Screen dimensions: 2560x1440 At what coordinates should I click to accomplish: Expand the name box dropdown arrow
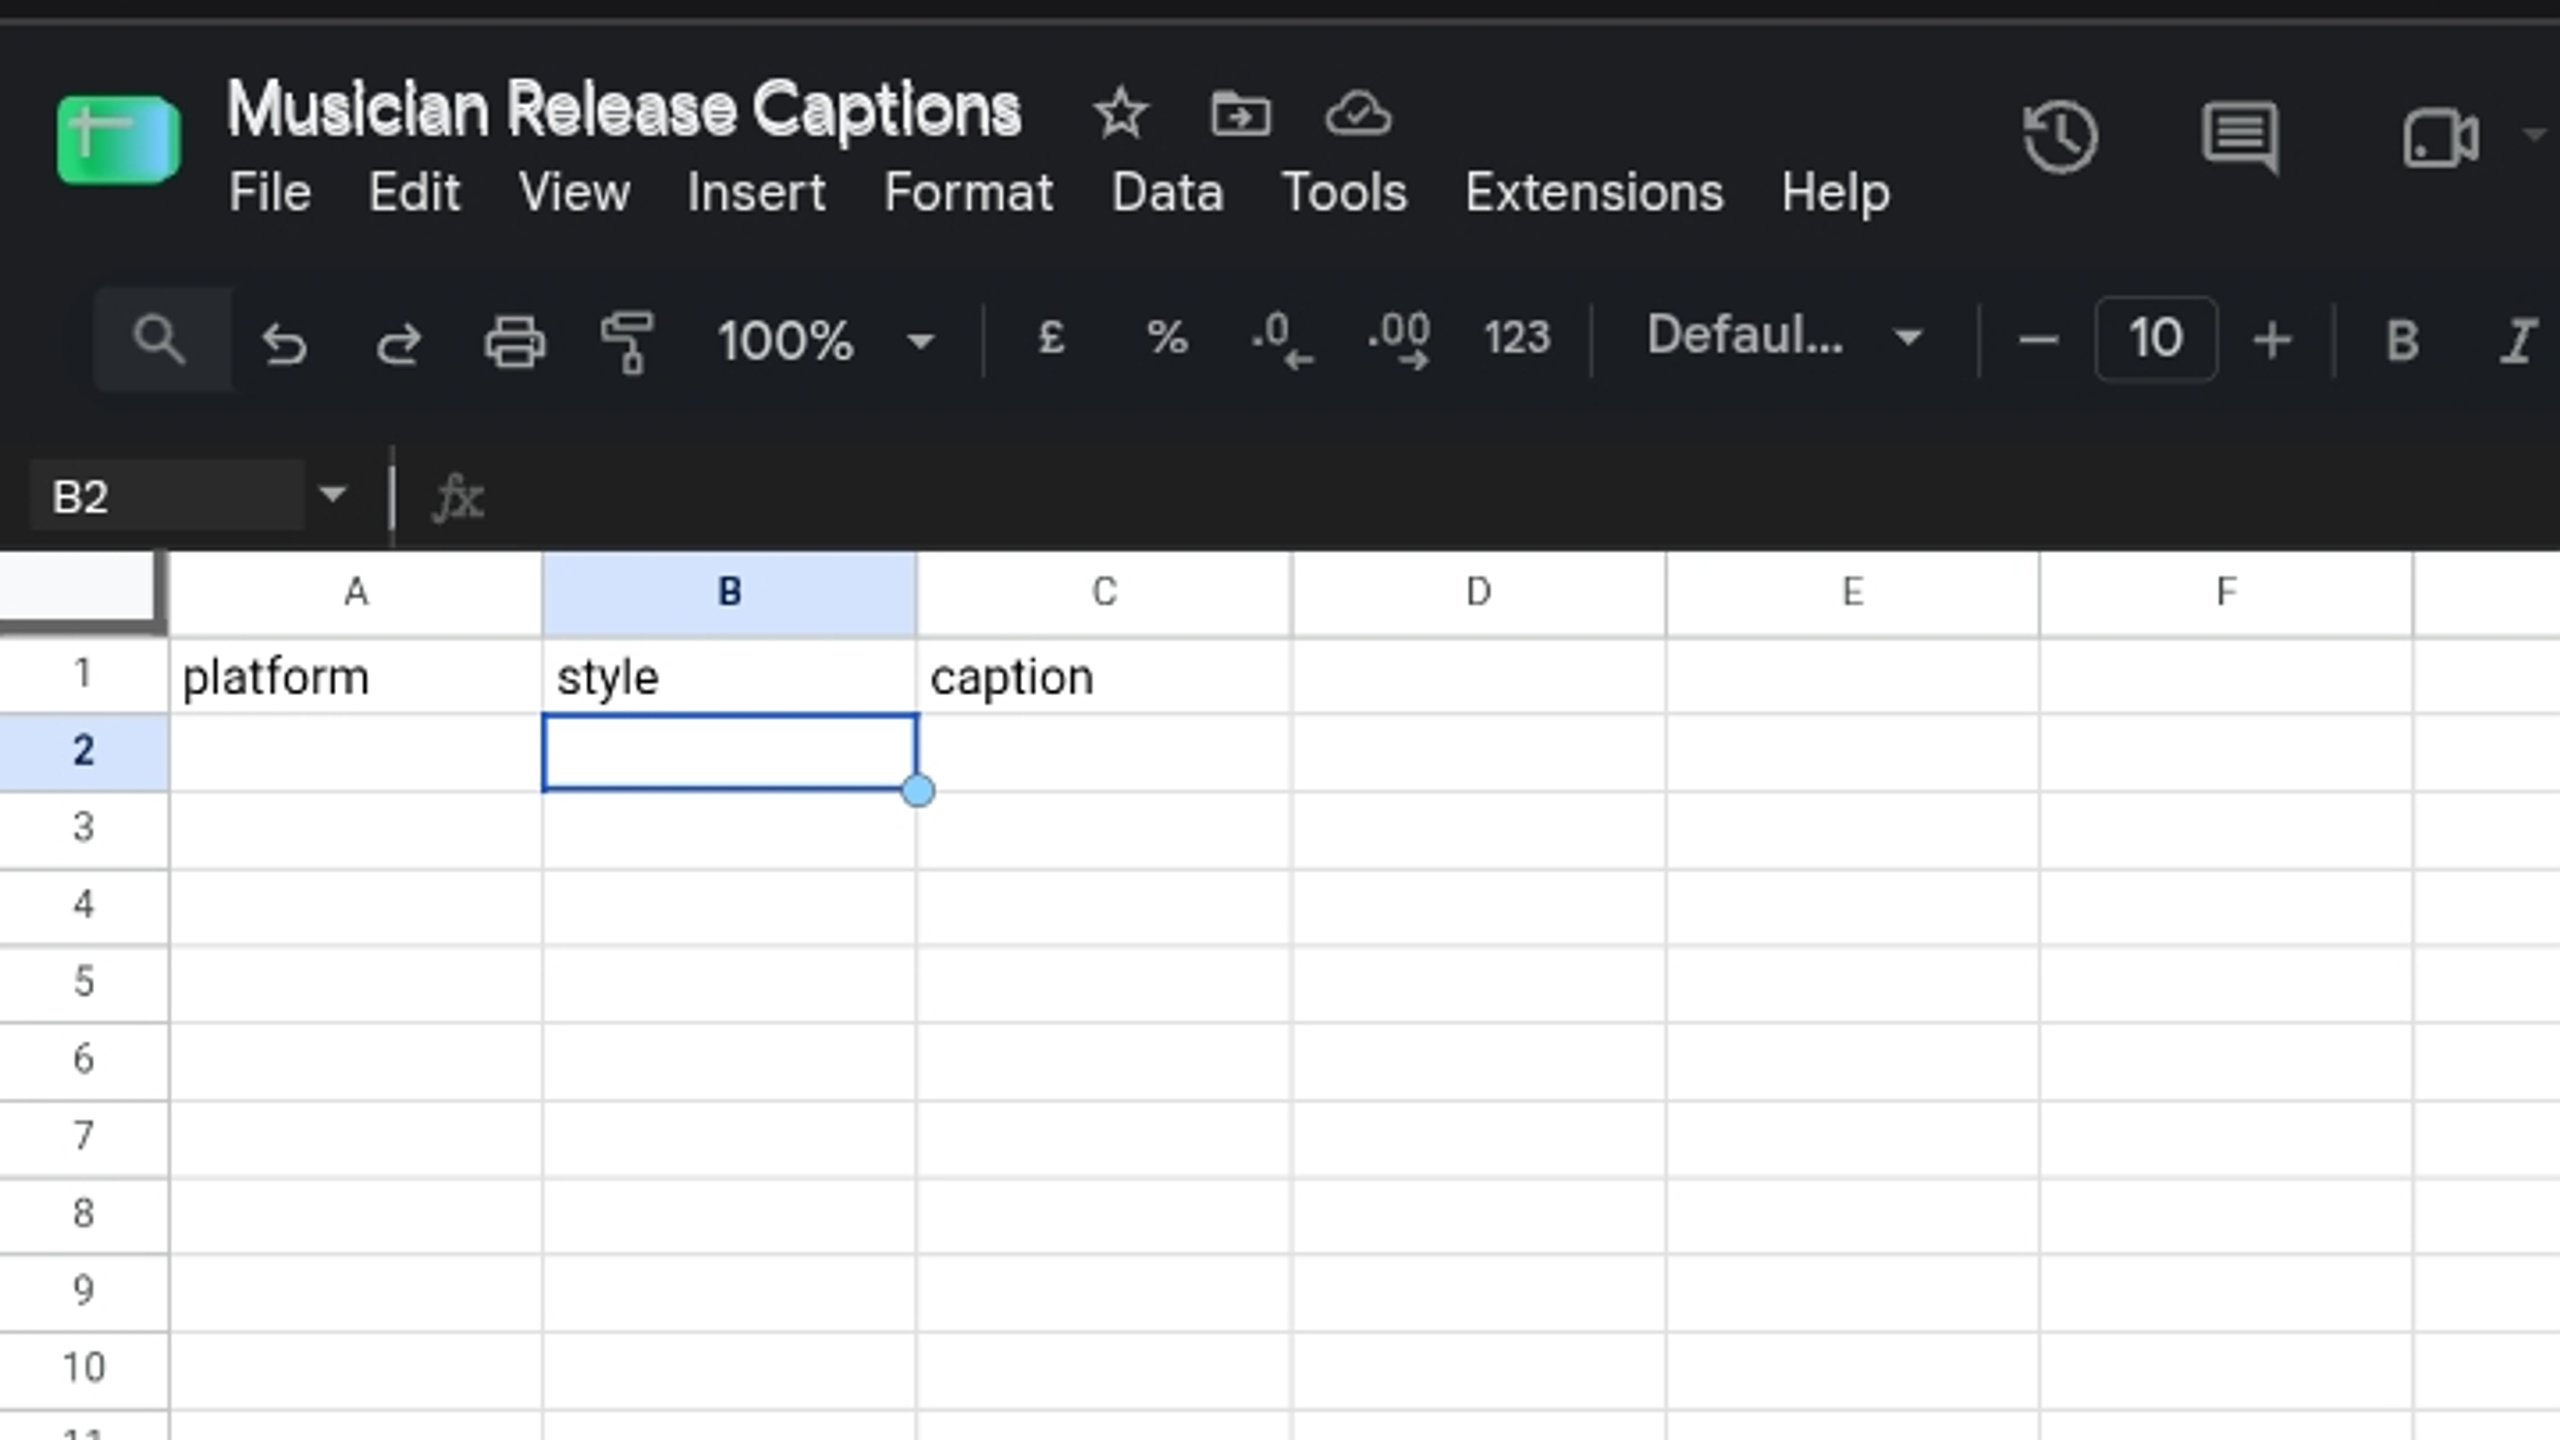[332, 494]
